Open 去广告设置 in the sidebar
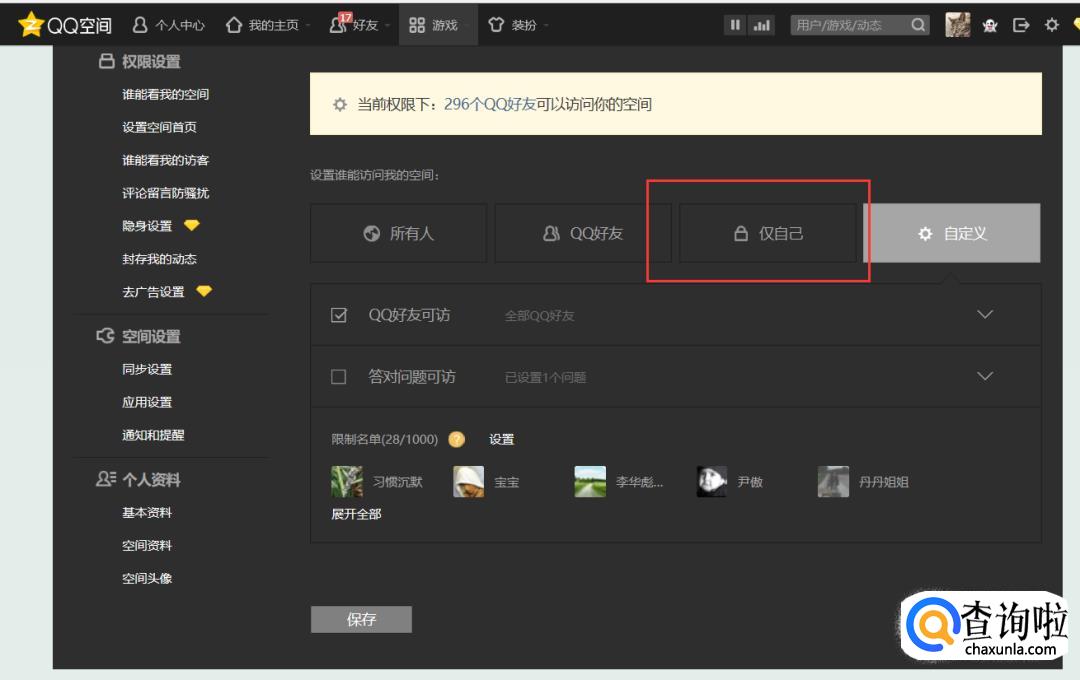1080x680 pixels. point(153,292)
